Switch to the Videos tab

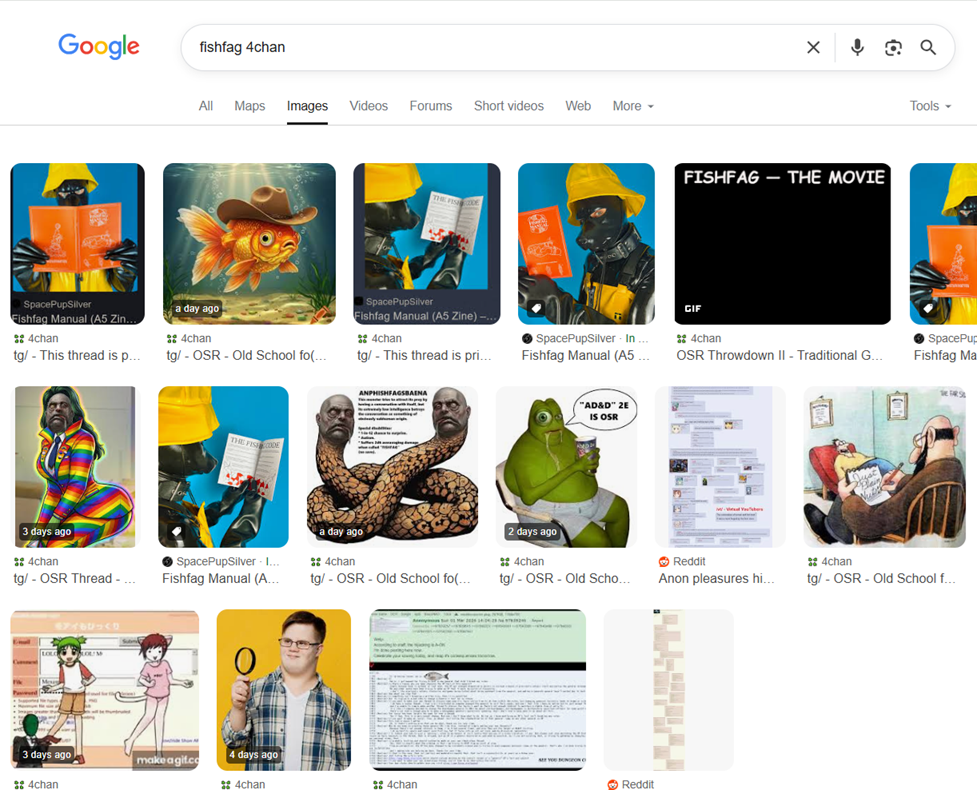point(368,106)
